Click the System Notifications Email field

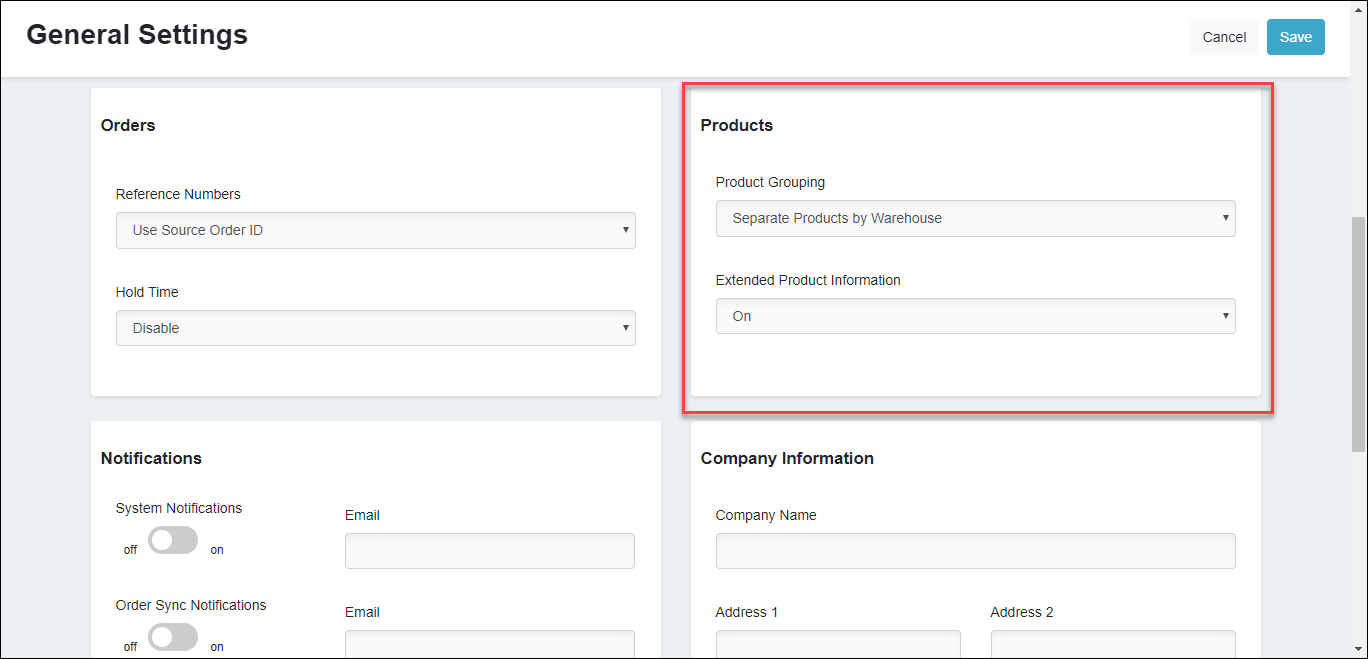click(489, 551)
